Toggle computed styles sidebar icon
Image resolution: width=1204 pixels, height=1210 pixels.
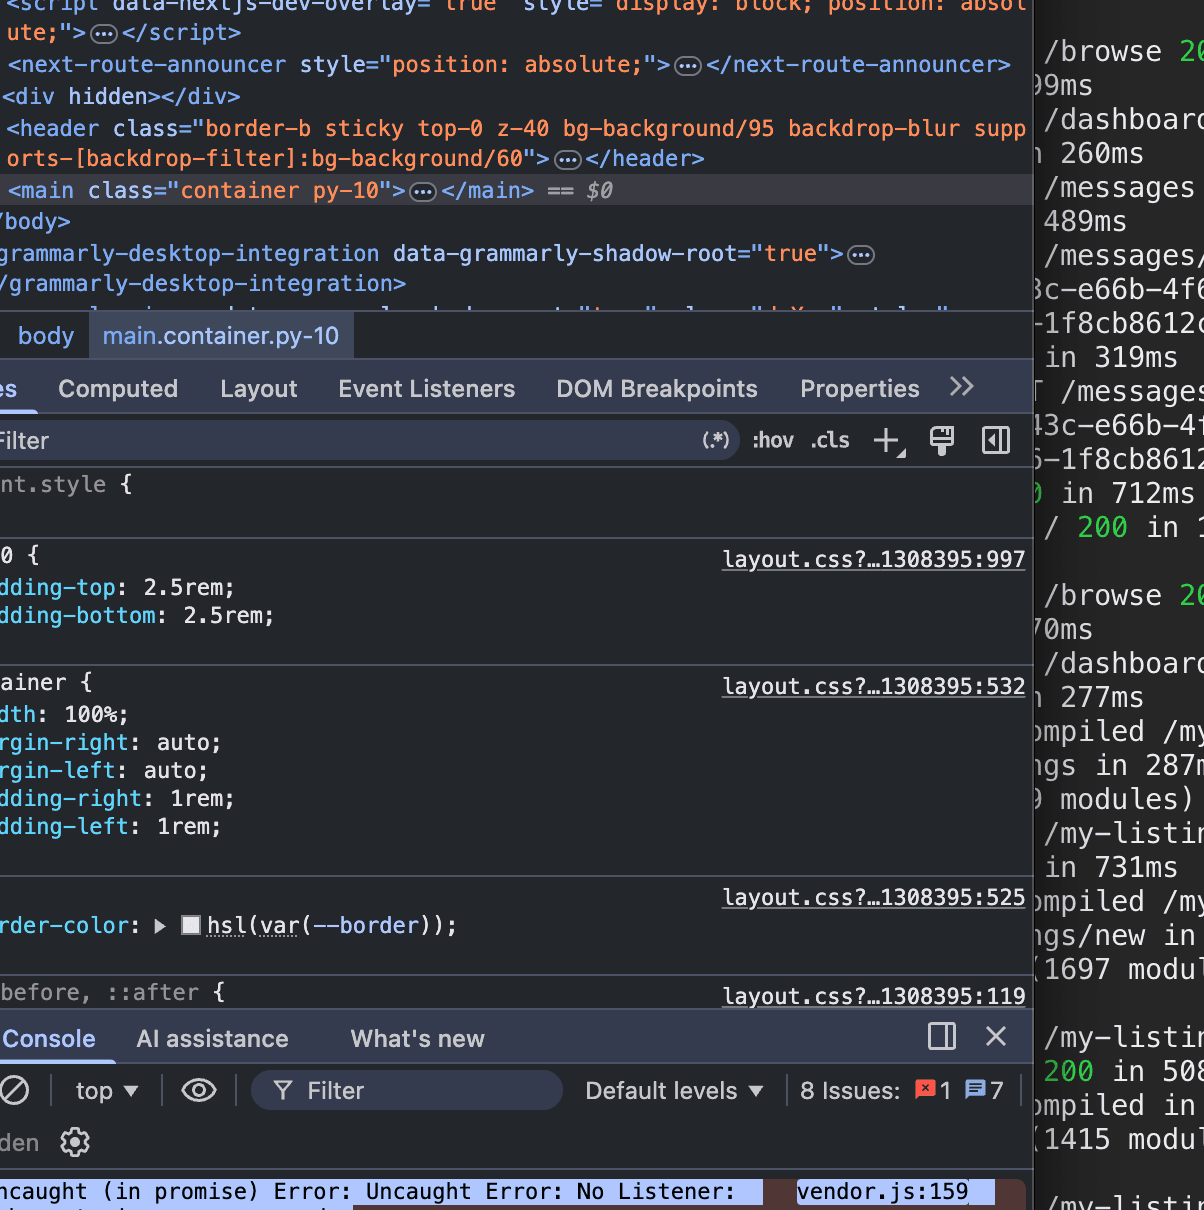[996, 440]
